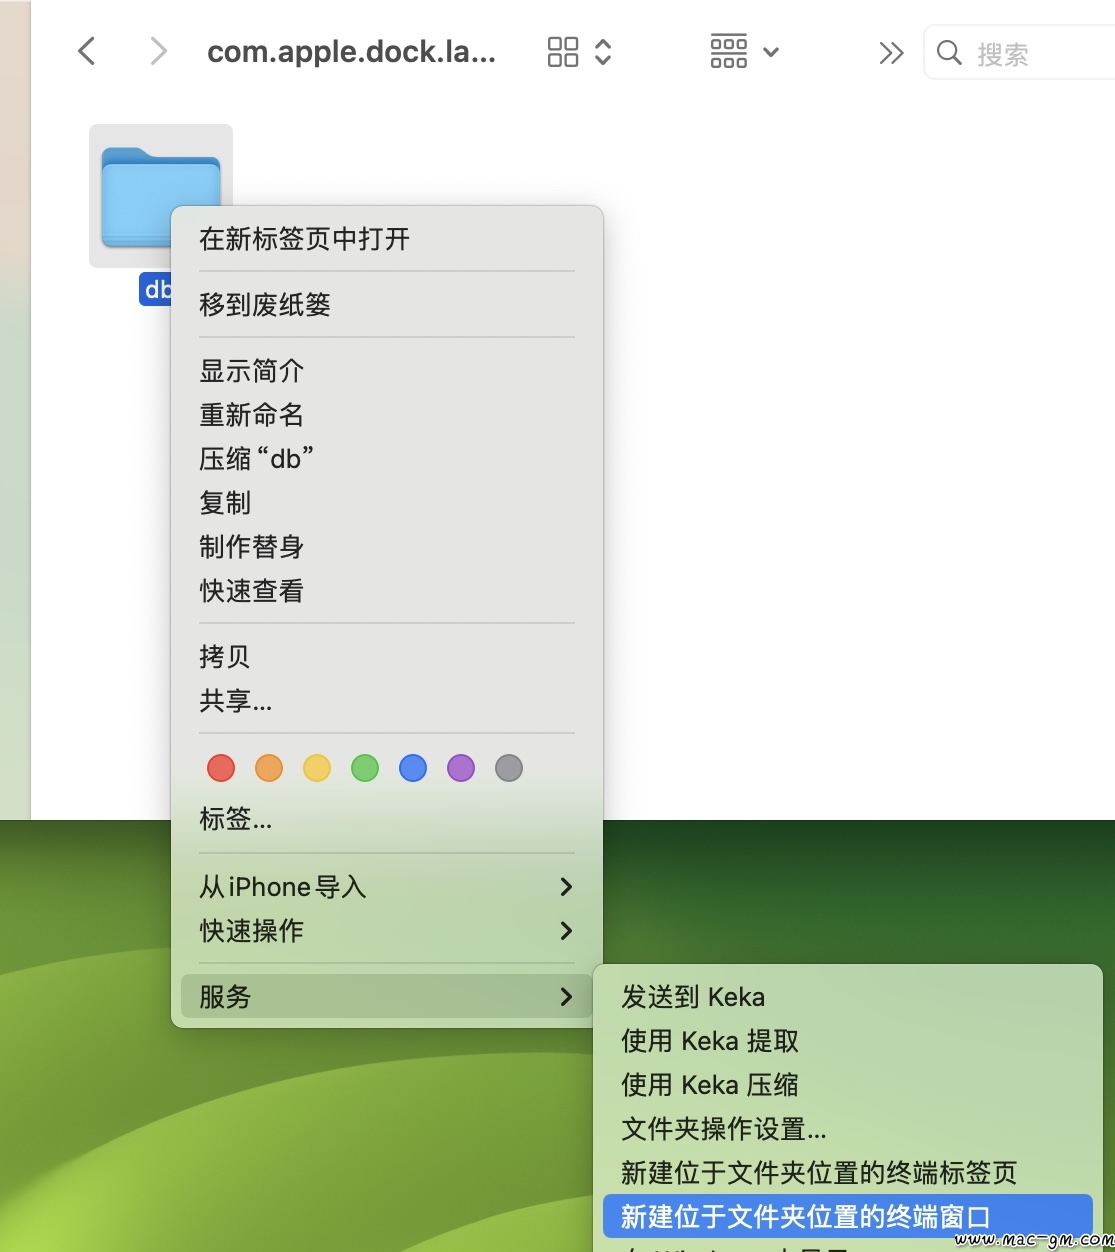
Task: Choose 发送到 Keka service
Action: point(848,997)
